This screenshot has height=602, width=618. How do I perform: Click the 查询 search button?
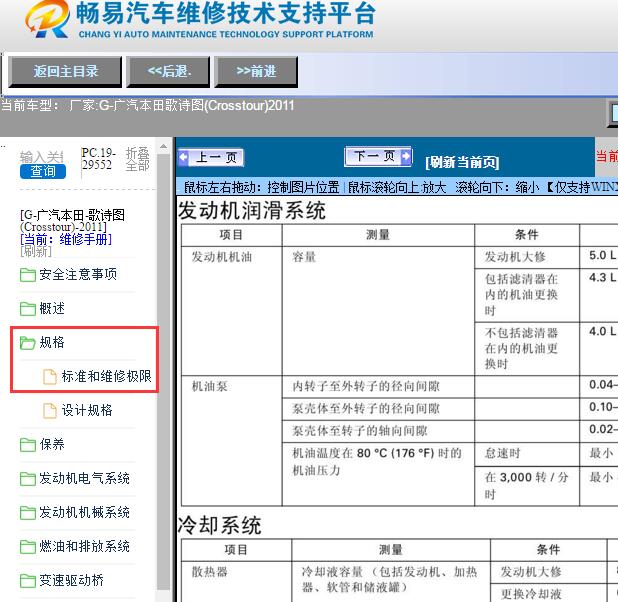43,171
